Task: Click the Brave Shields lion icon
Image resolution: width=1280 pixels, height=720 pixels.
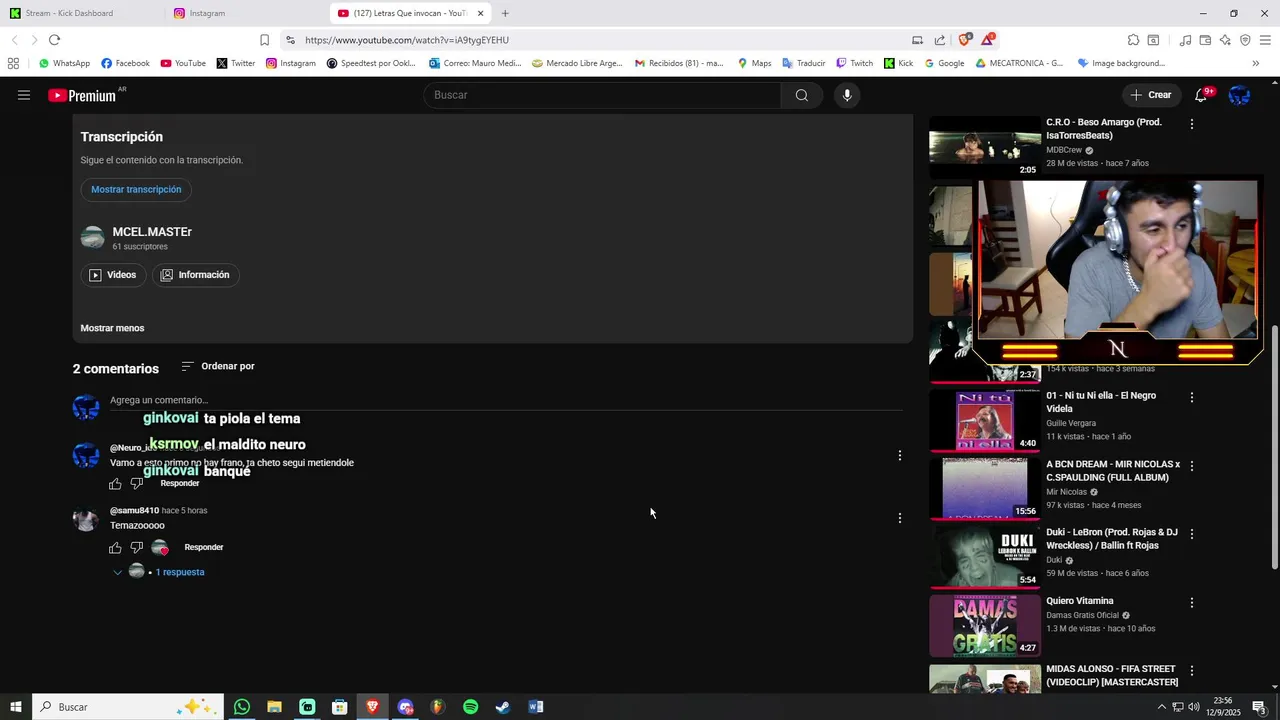Action: [x=964, y=40]
